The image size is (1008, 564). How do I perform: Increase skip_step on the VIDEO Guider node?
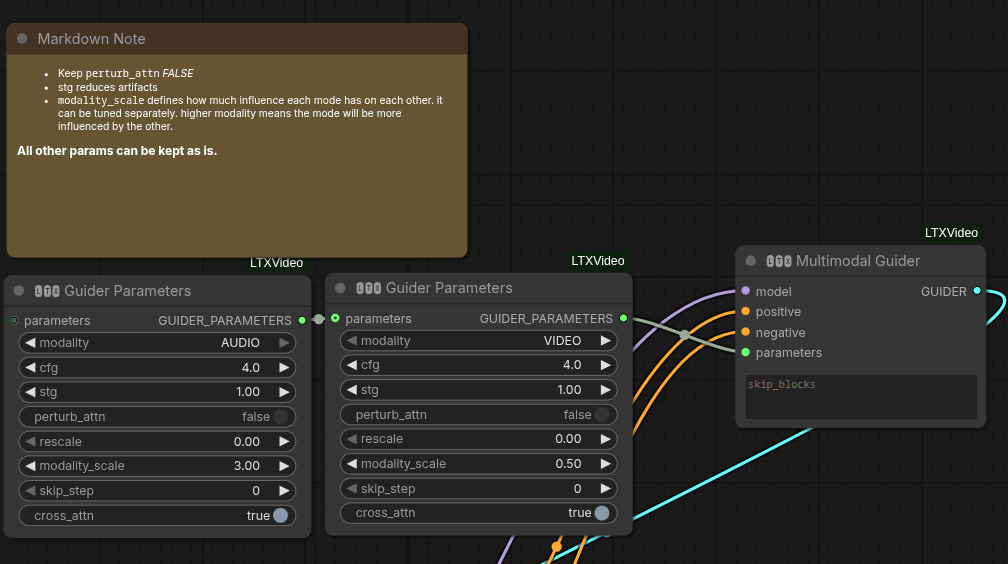606,489
